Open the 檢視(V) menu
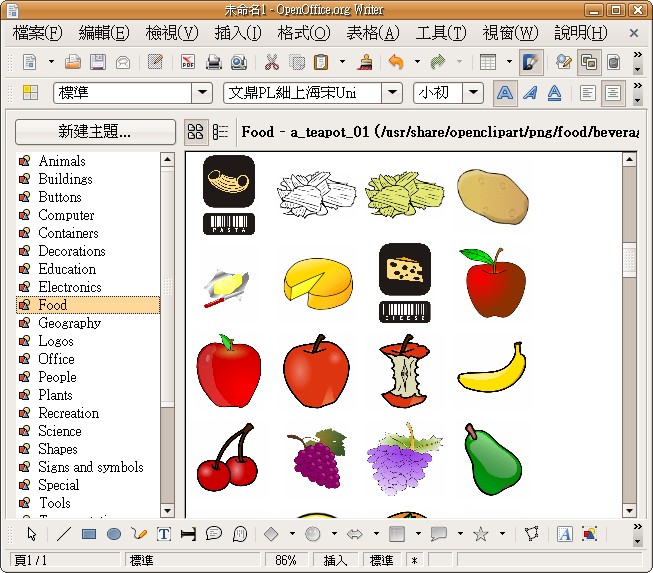The height and width of the screenshot is (573, 653). [x=172, y=32]
